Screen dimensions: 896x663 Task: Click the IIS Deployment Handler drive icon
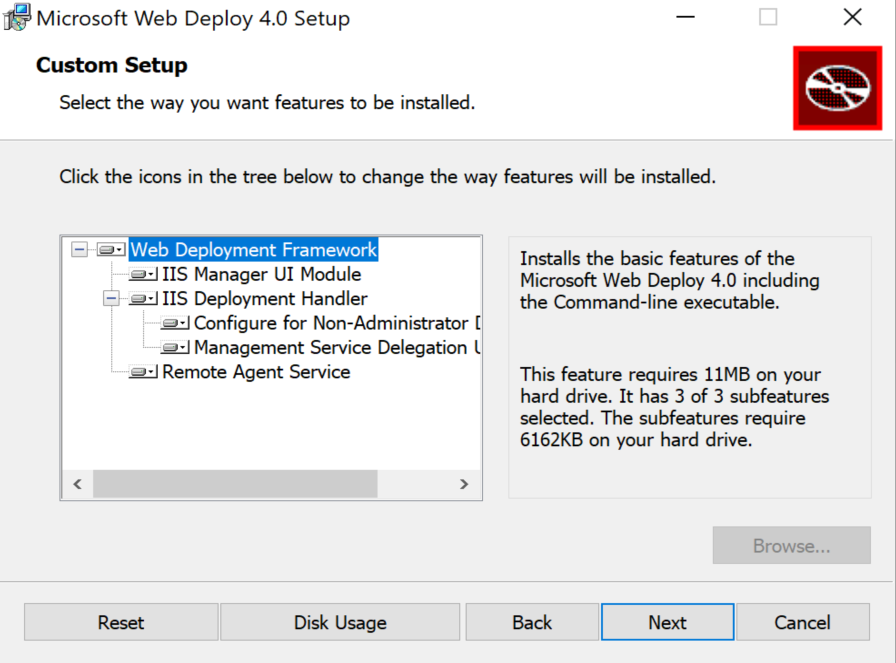143,299
